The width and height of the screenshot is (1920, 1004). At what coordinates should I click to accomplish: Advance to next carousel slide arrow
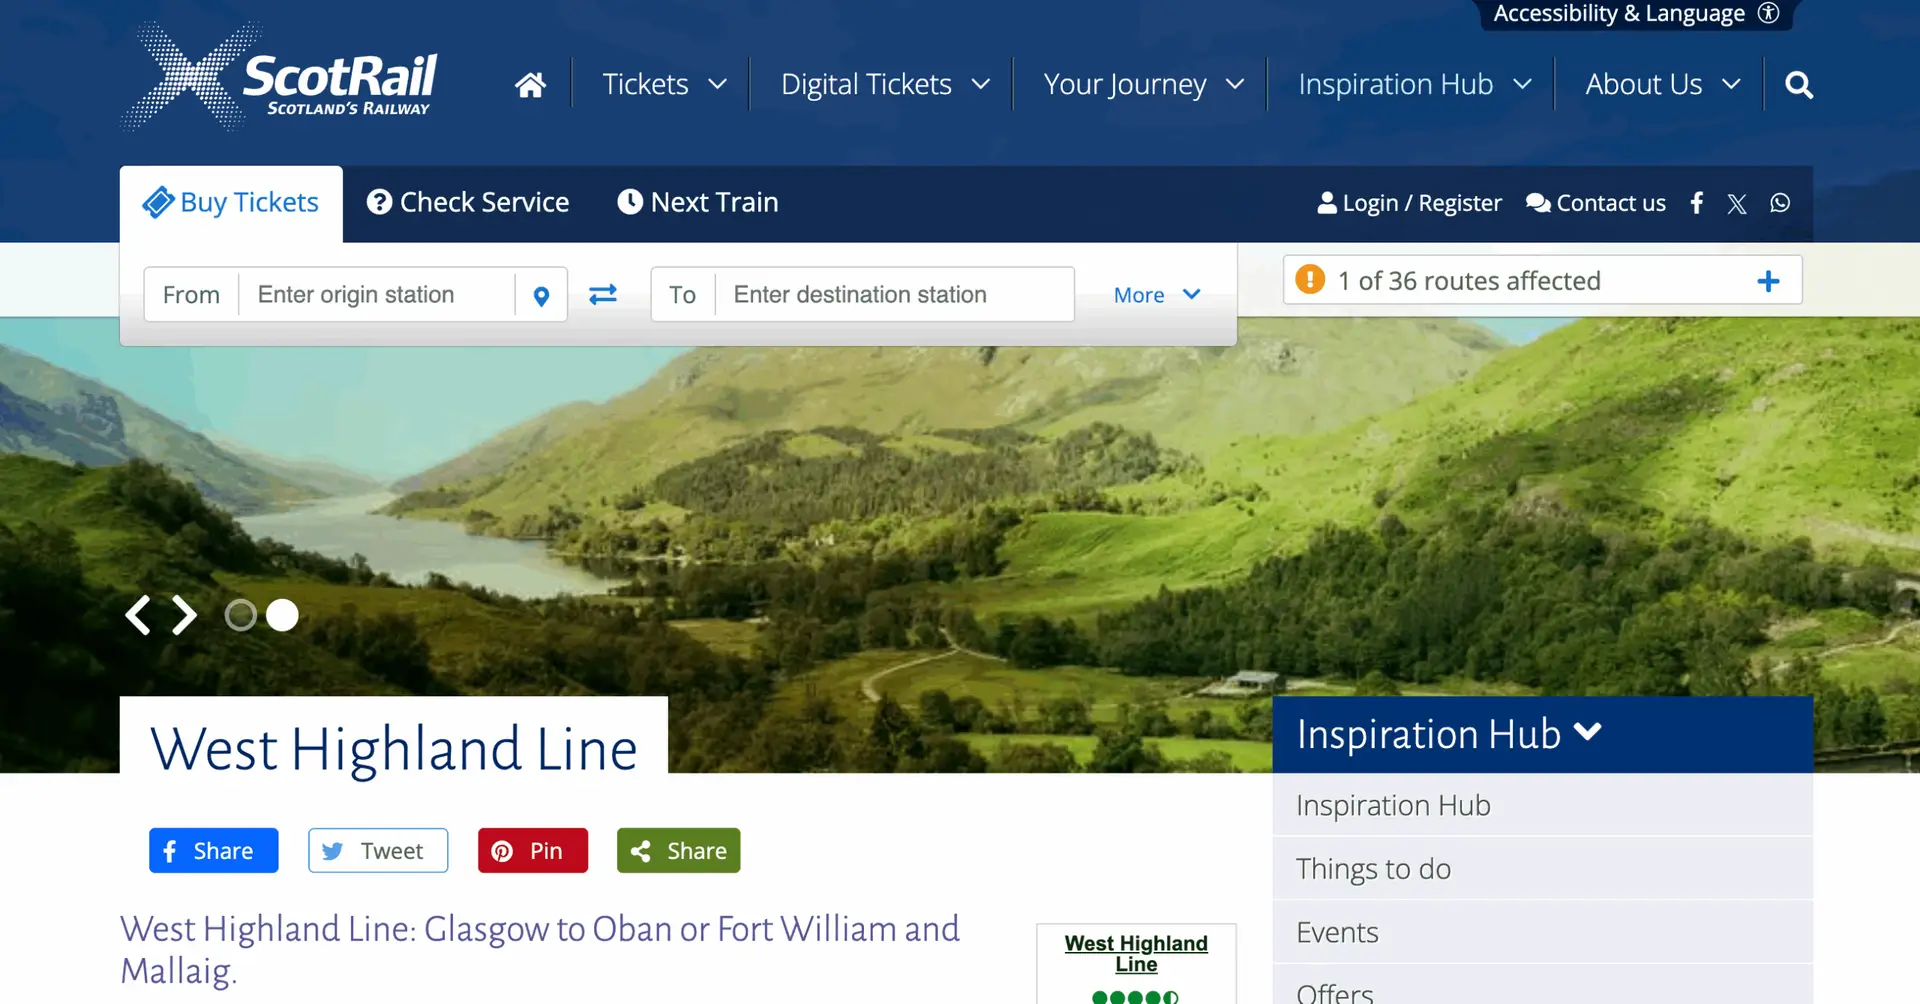(184, 615)
